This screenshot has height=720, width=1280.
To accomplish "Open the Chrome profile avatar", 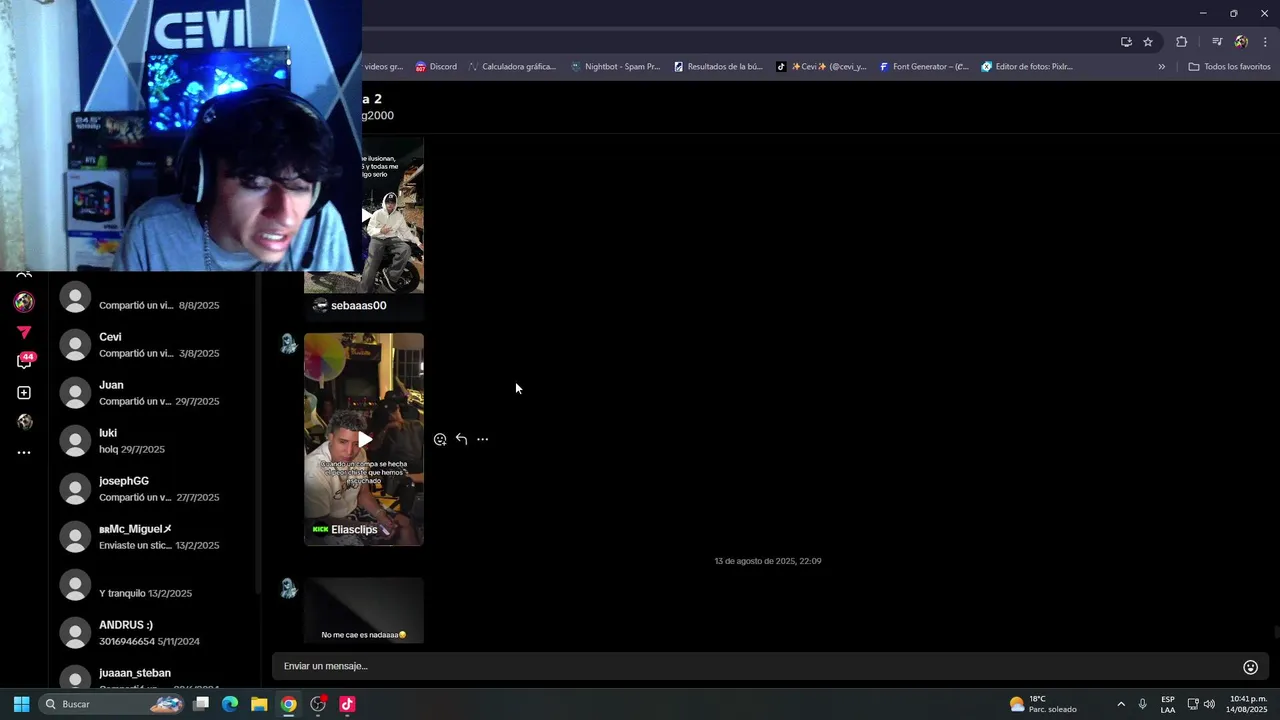I will (1241, 42).
